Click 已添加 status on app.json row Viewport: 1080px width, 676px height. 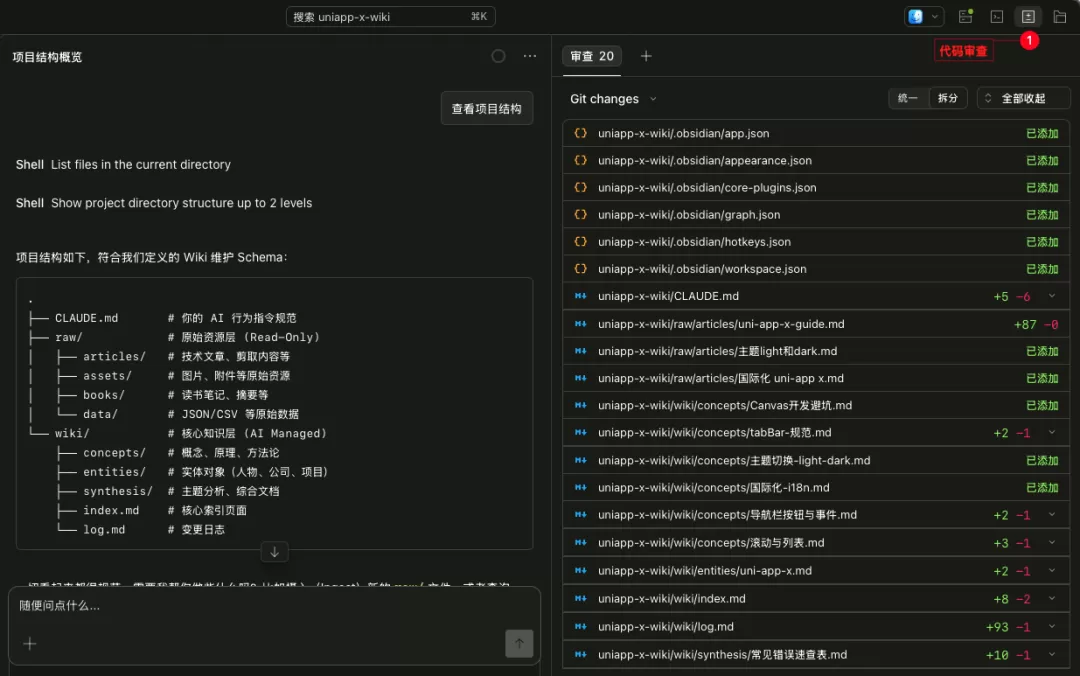(x=1041, y=134)
